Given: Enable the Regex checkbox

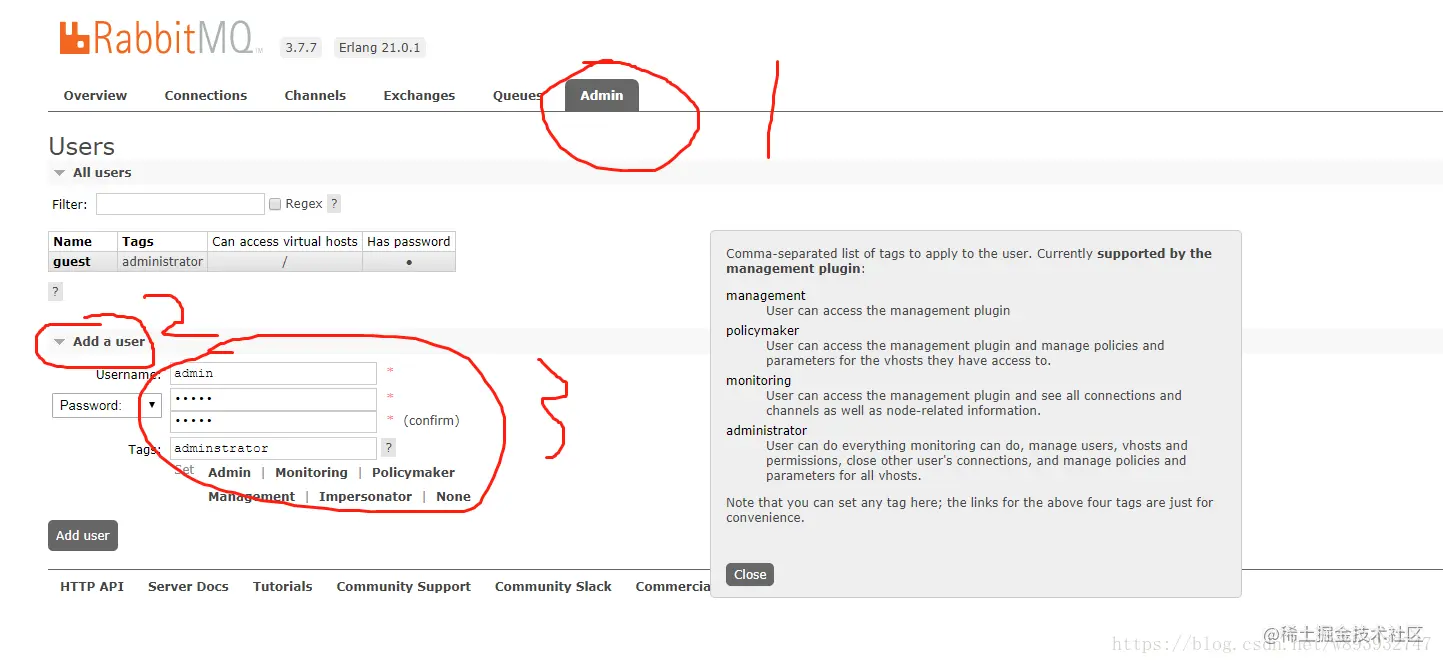Looking at the screenshot, I should point(275,204).
